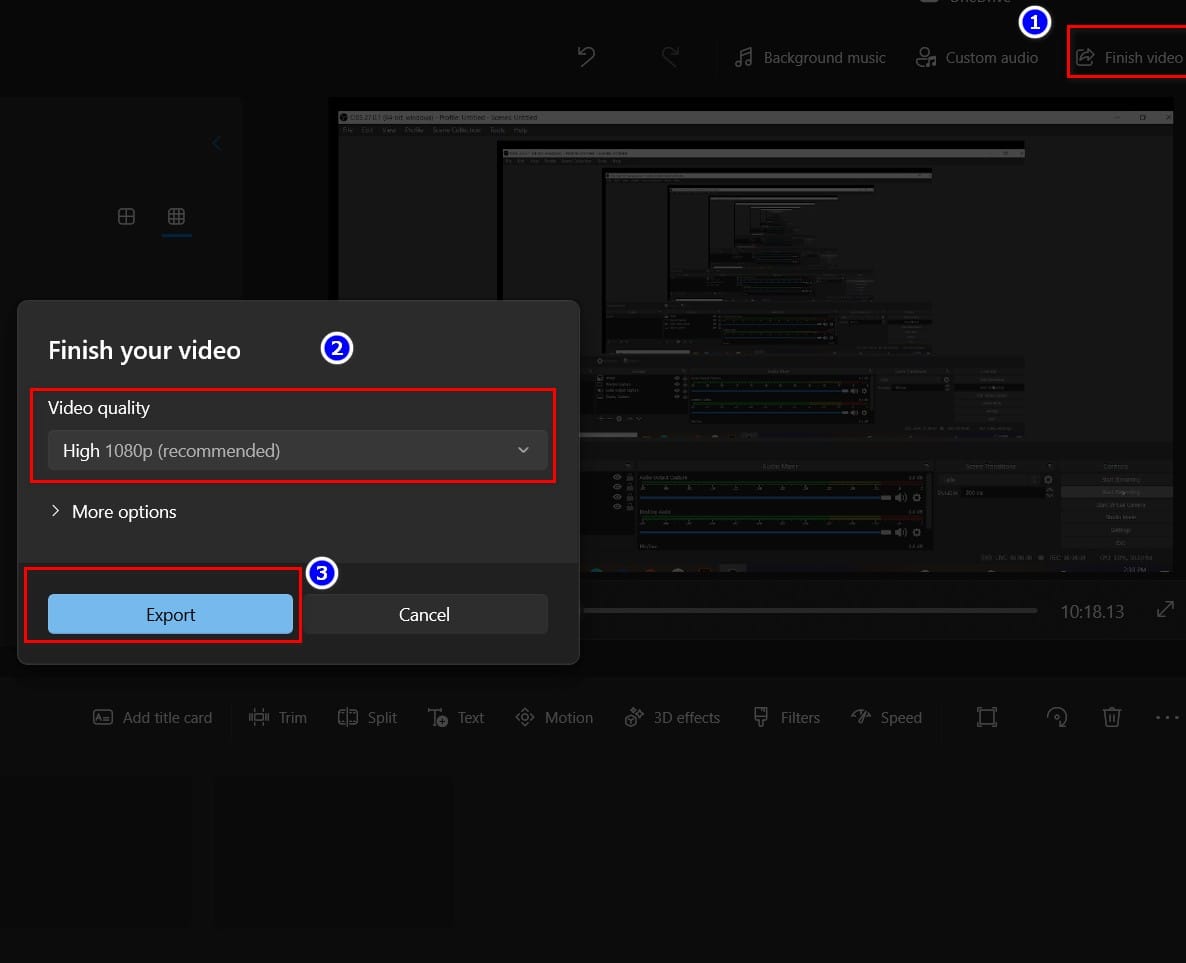Viewport: 1186px width, 963px height.
Task: Delete clip with trash icon
Action: (1111, 717)
